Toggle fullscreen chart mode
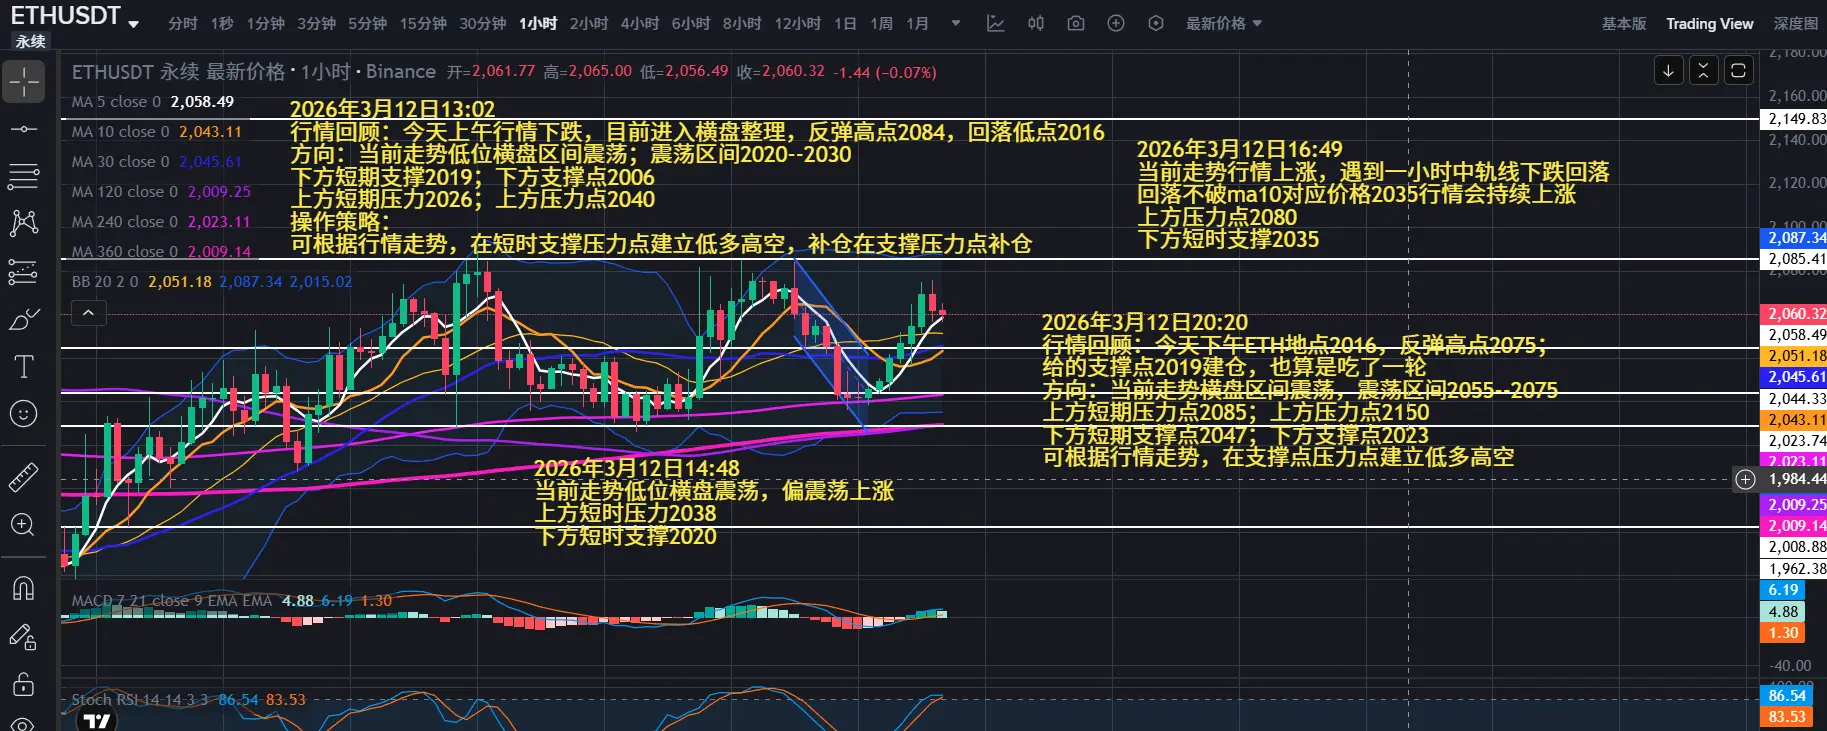1827x731 pixels. (x=1738, y=70)
